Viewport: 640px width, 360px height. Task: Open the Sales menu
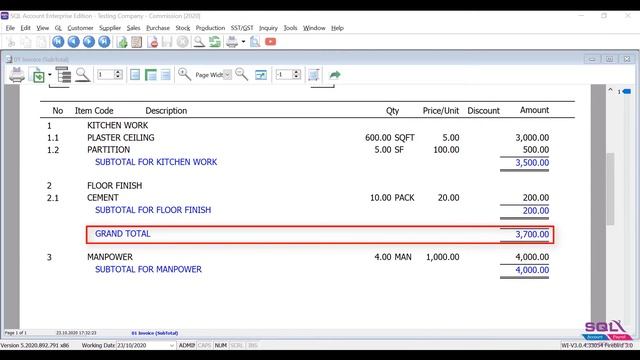pos(133,28)
